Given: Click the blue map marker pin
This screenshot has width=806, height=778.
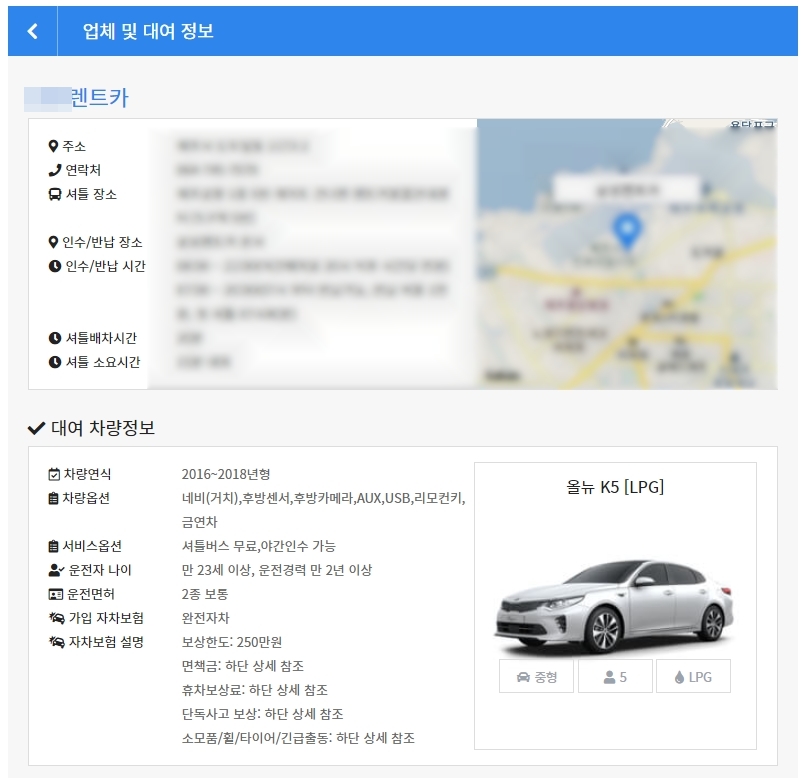Looking at the screenshot, I should 627,231.
